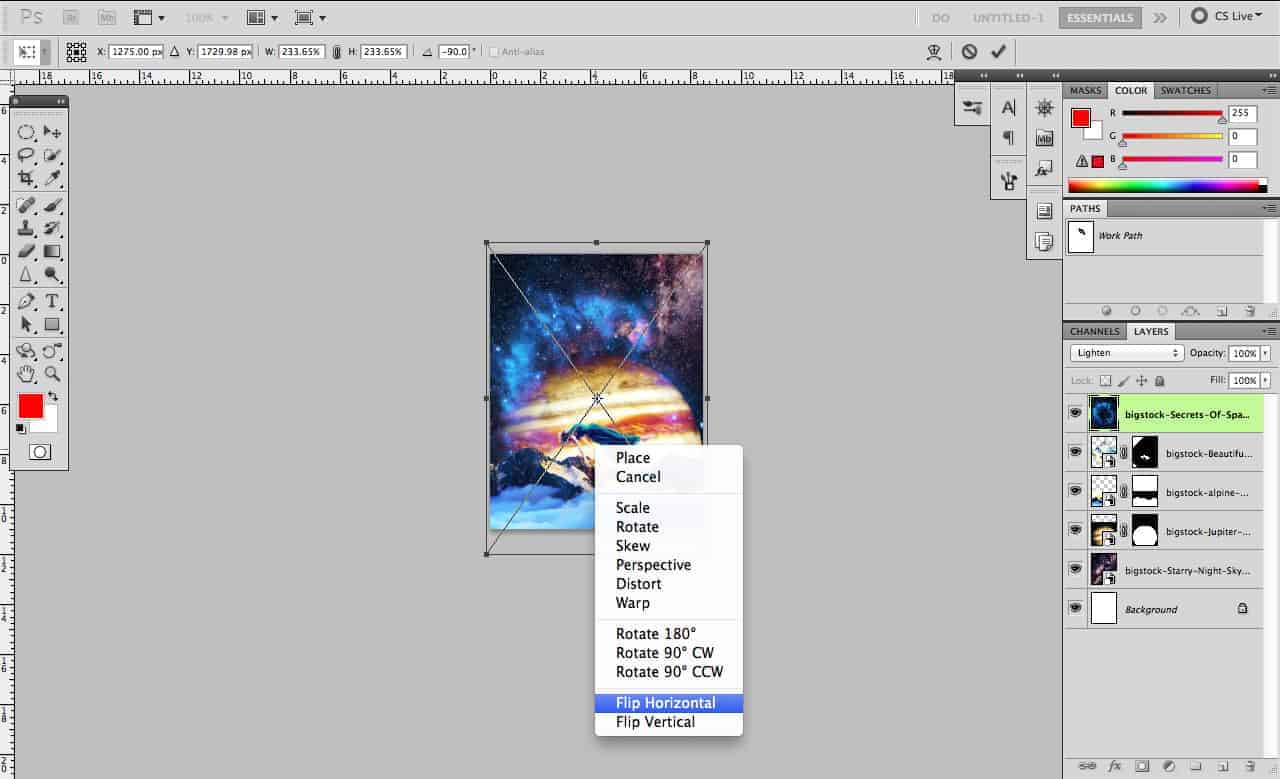Hide the bigstock-Beautifu layer
This screenshot has height=779, width=1280.
(x=1075, y=452)
